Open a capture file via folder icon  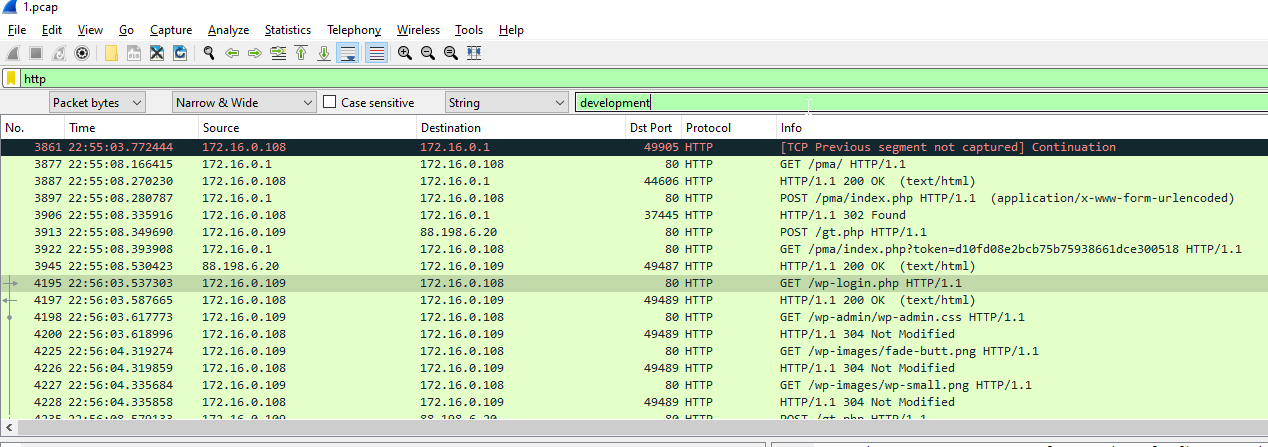(111, 53)
